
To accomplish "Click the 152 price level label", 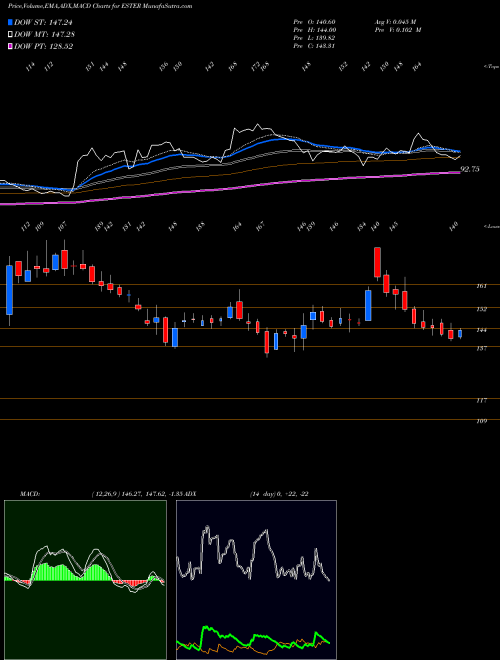I will pyautogui.click(x=481, y=309).
